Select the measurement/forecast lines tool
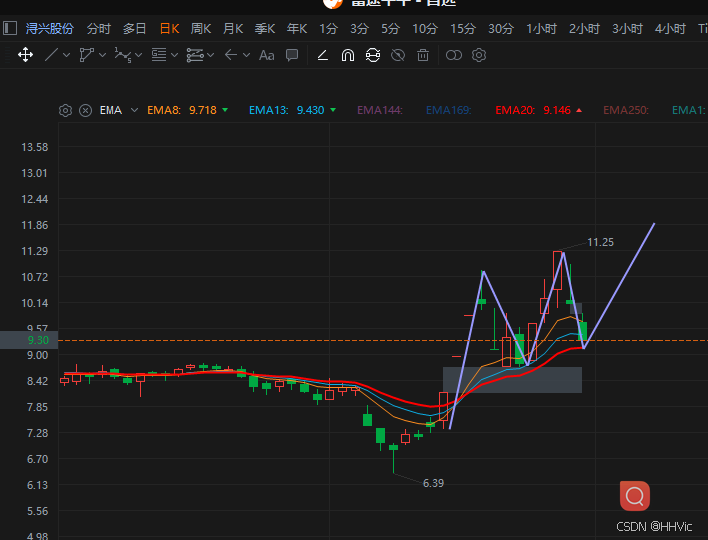 pyautogui.click(x=195, y=55)
